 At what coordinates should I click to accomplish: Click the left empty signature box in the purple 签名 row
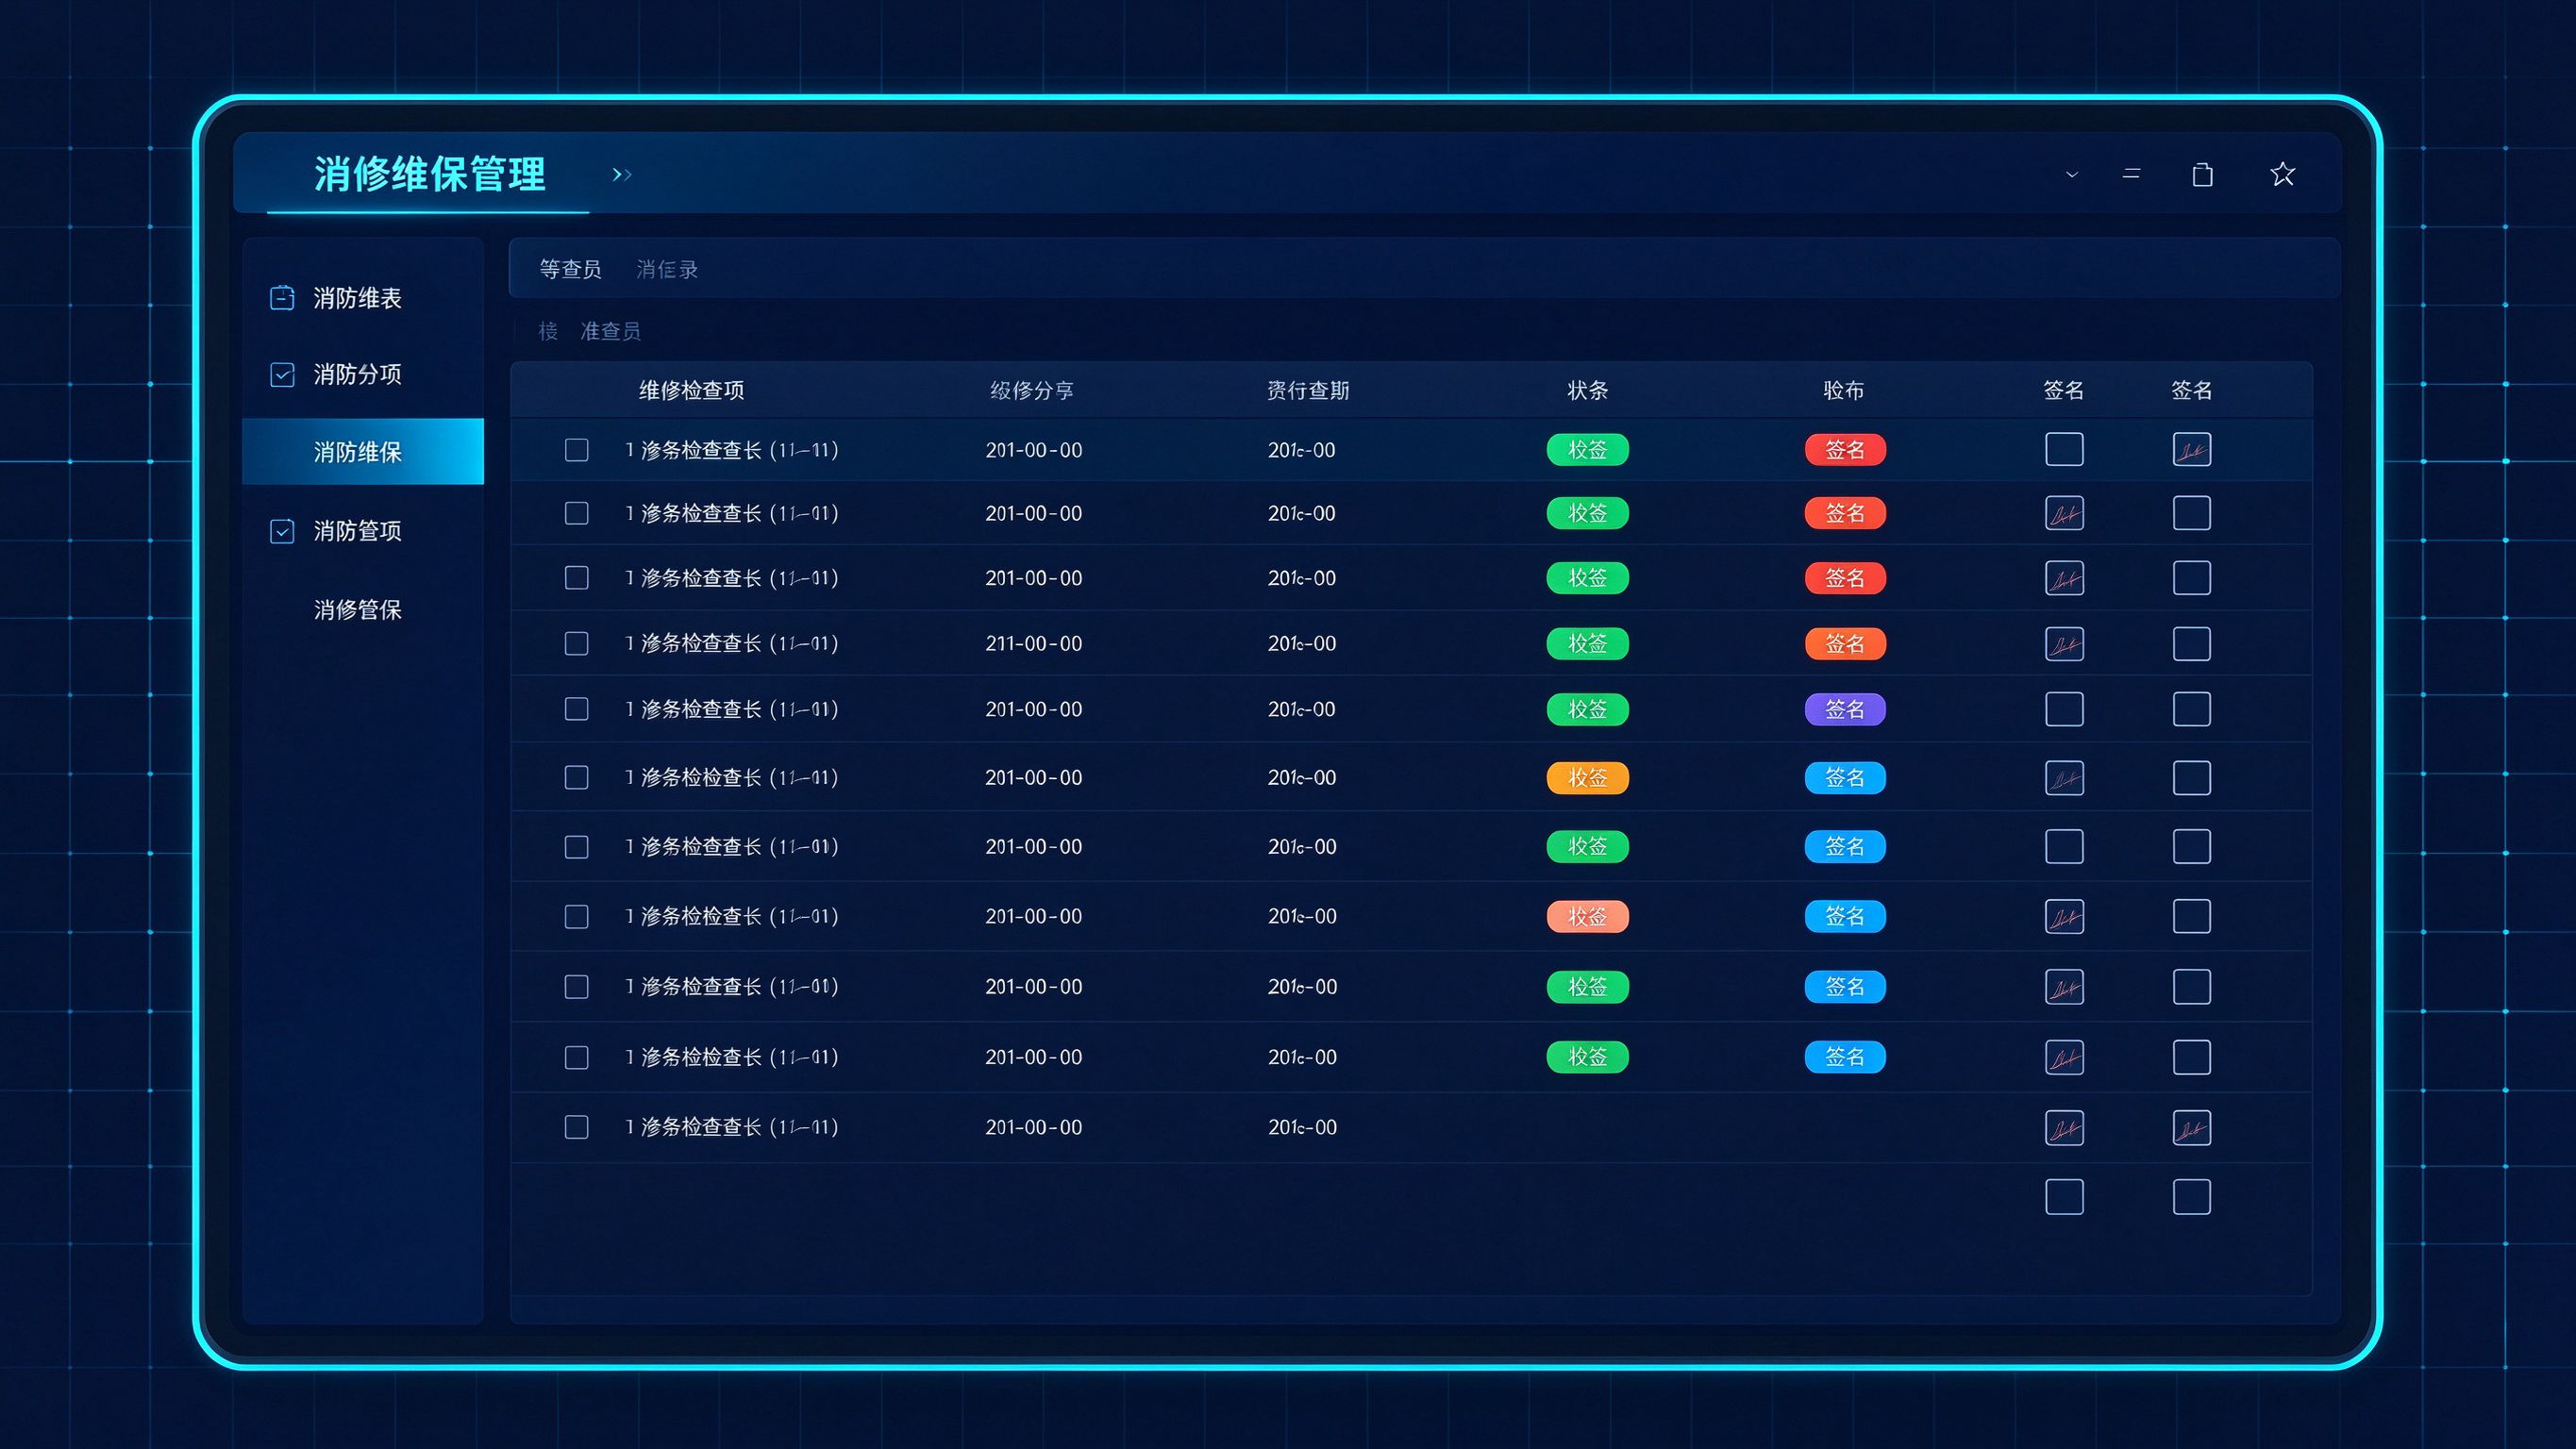(2064, 709)
